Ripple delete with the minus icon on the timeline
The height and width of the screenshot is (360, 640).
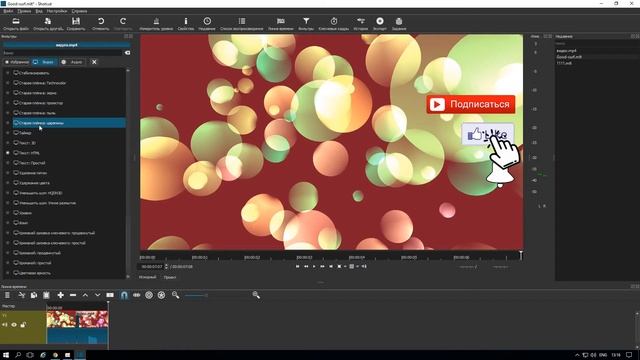[x=73, y=295]
